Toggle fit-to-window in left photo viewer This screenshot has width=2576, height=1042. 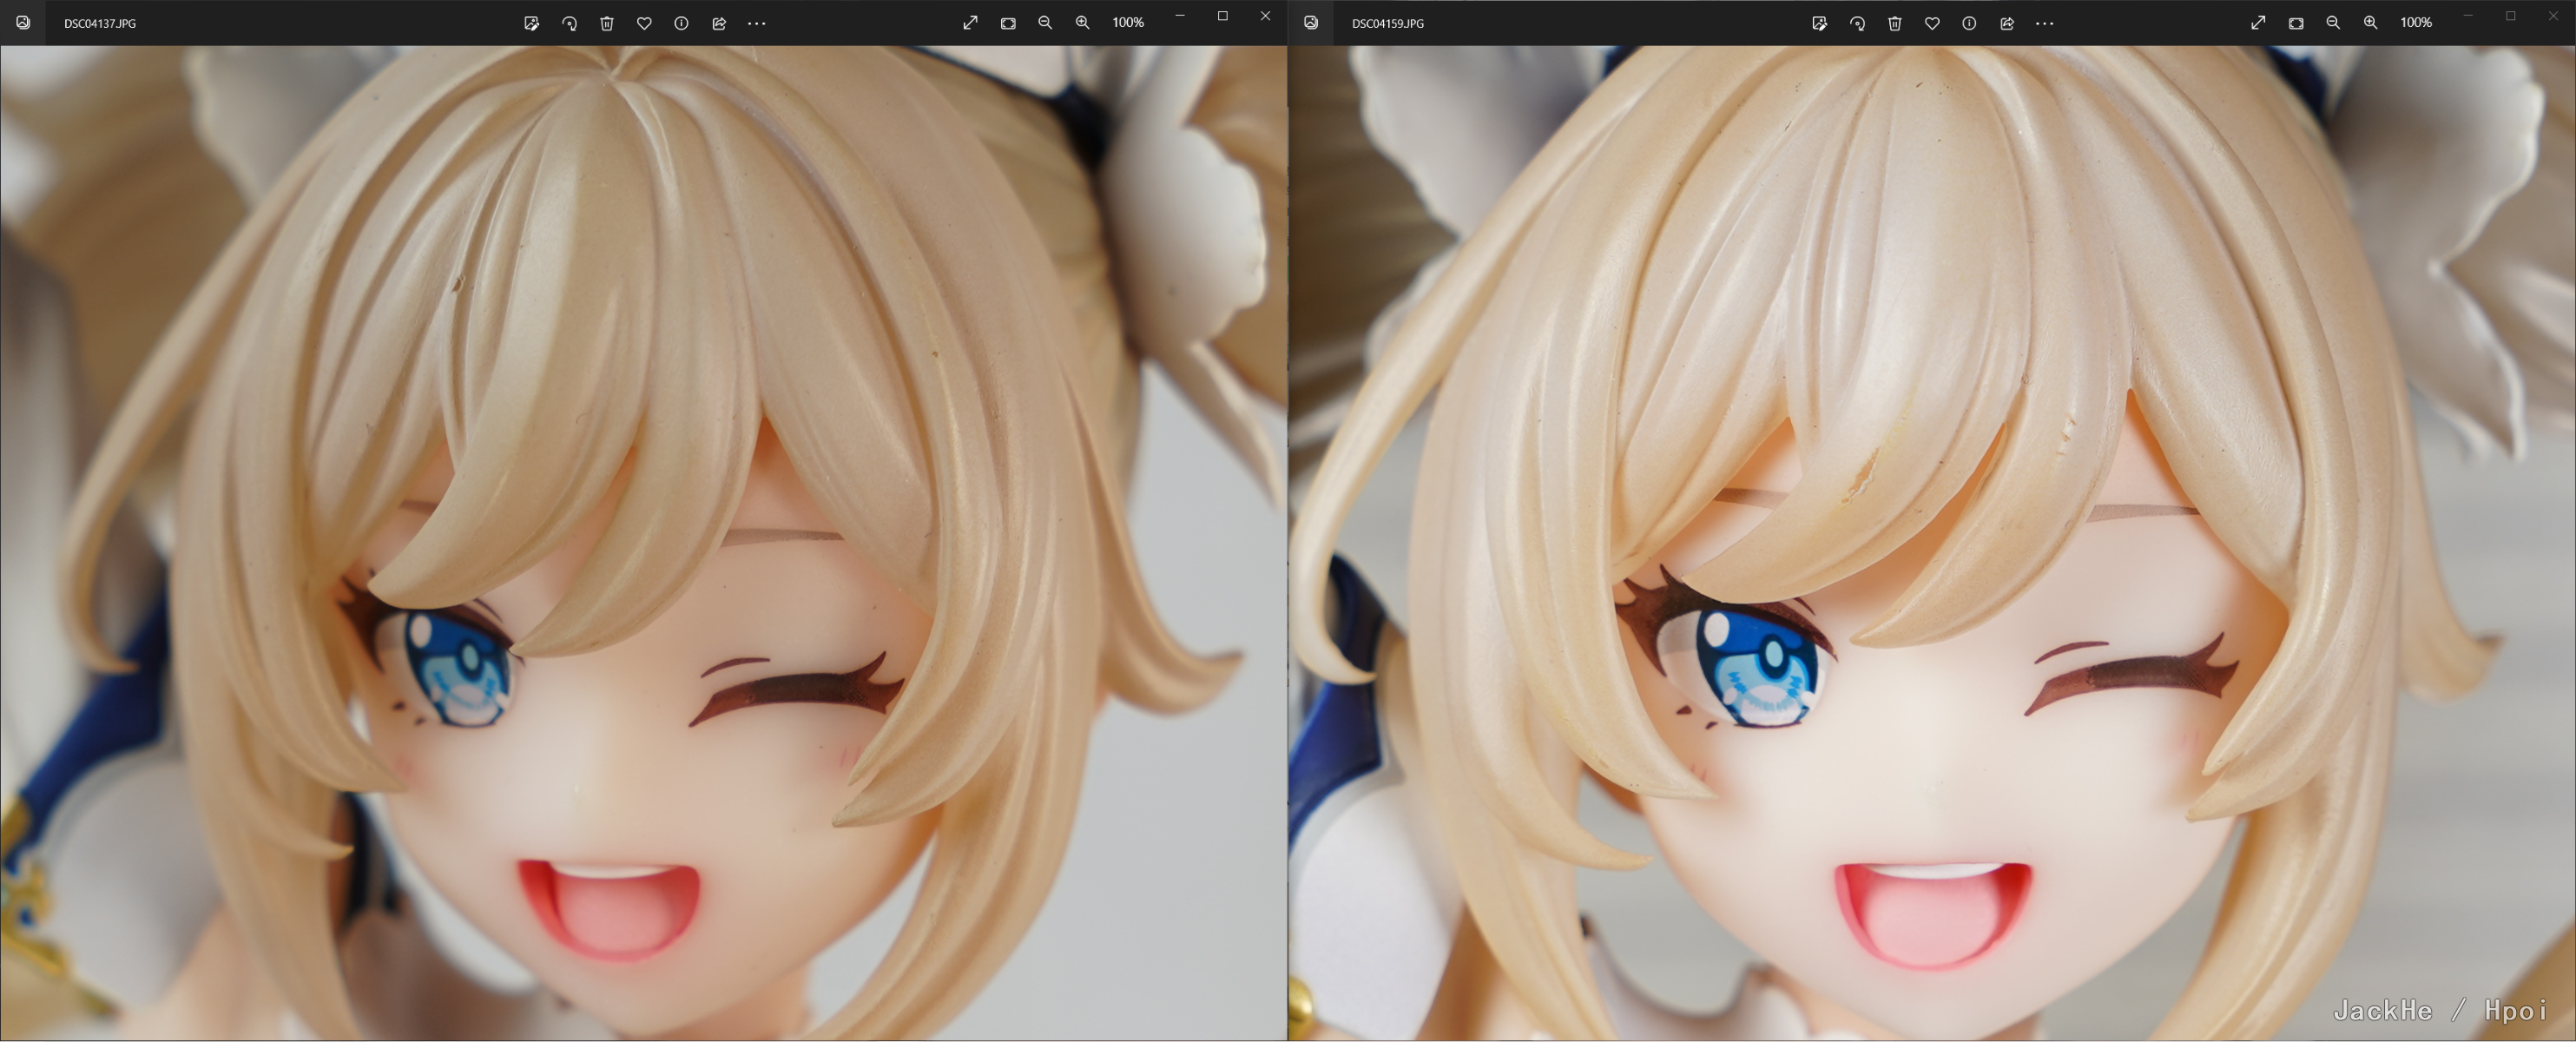pyautogui.click(x=1008, y=22)
